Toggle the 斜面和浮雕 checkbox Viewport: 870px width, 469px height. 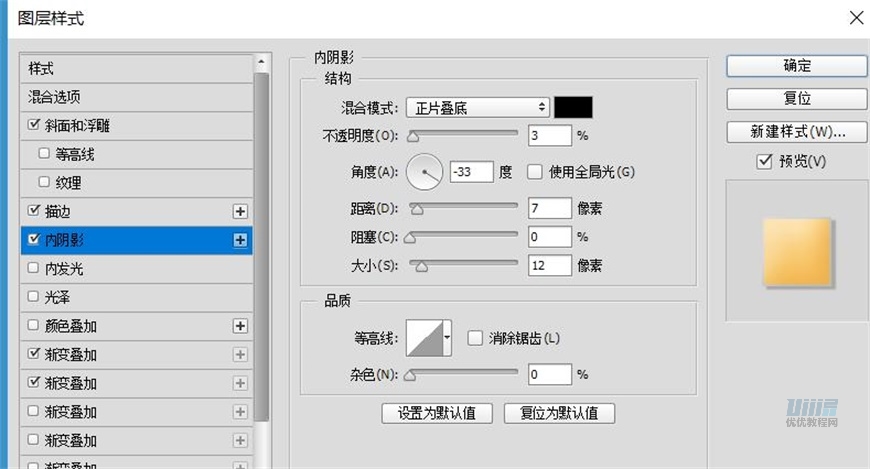click(35, 126)
